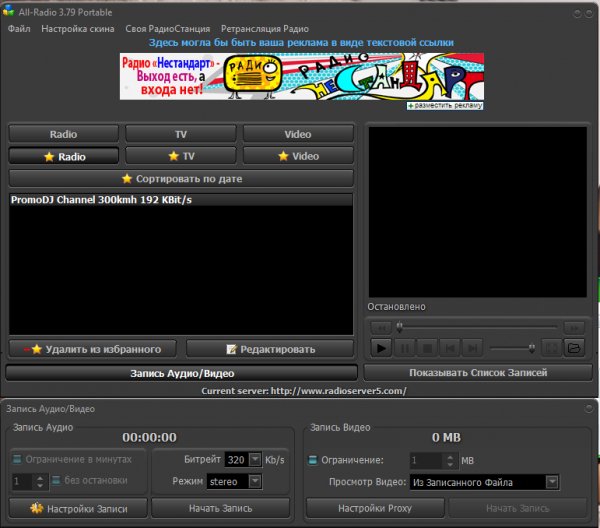Click the Current server radioserver5 link

(304, 391)
